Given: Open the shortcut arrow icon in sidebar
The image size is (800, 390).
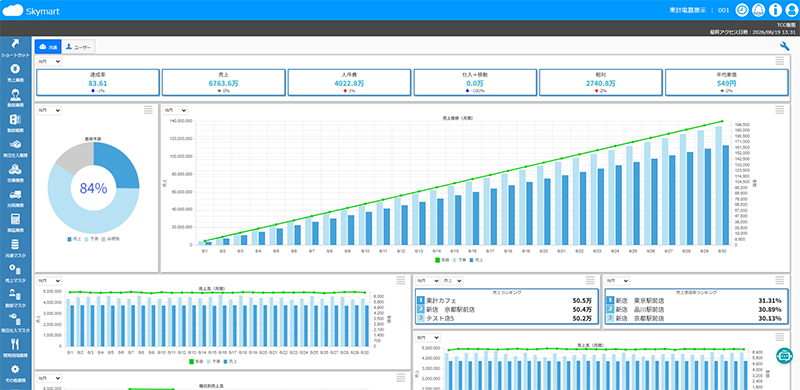Looking at the screenshot, I should pos(15,44).
